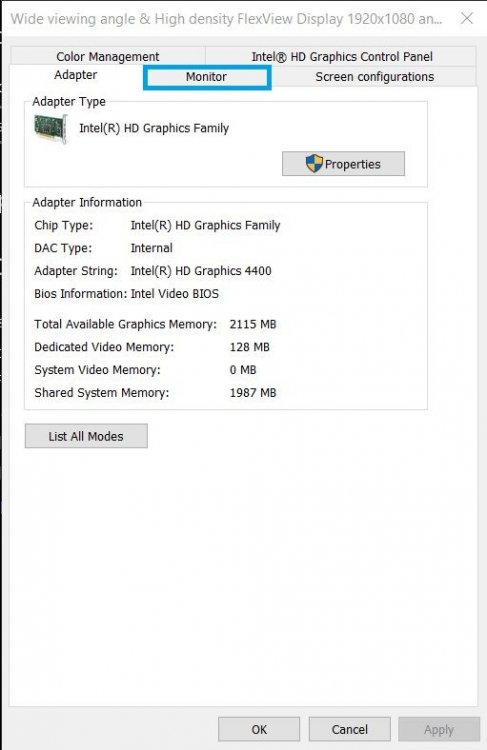Screen dimensions: 487x750
Task: Open the Color Management tab
Action: coord(108,56)
